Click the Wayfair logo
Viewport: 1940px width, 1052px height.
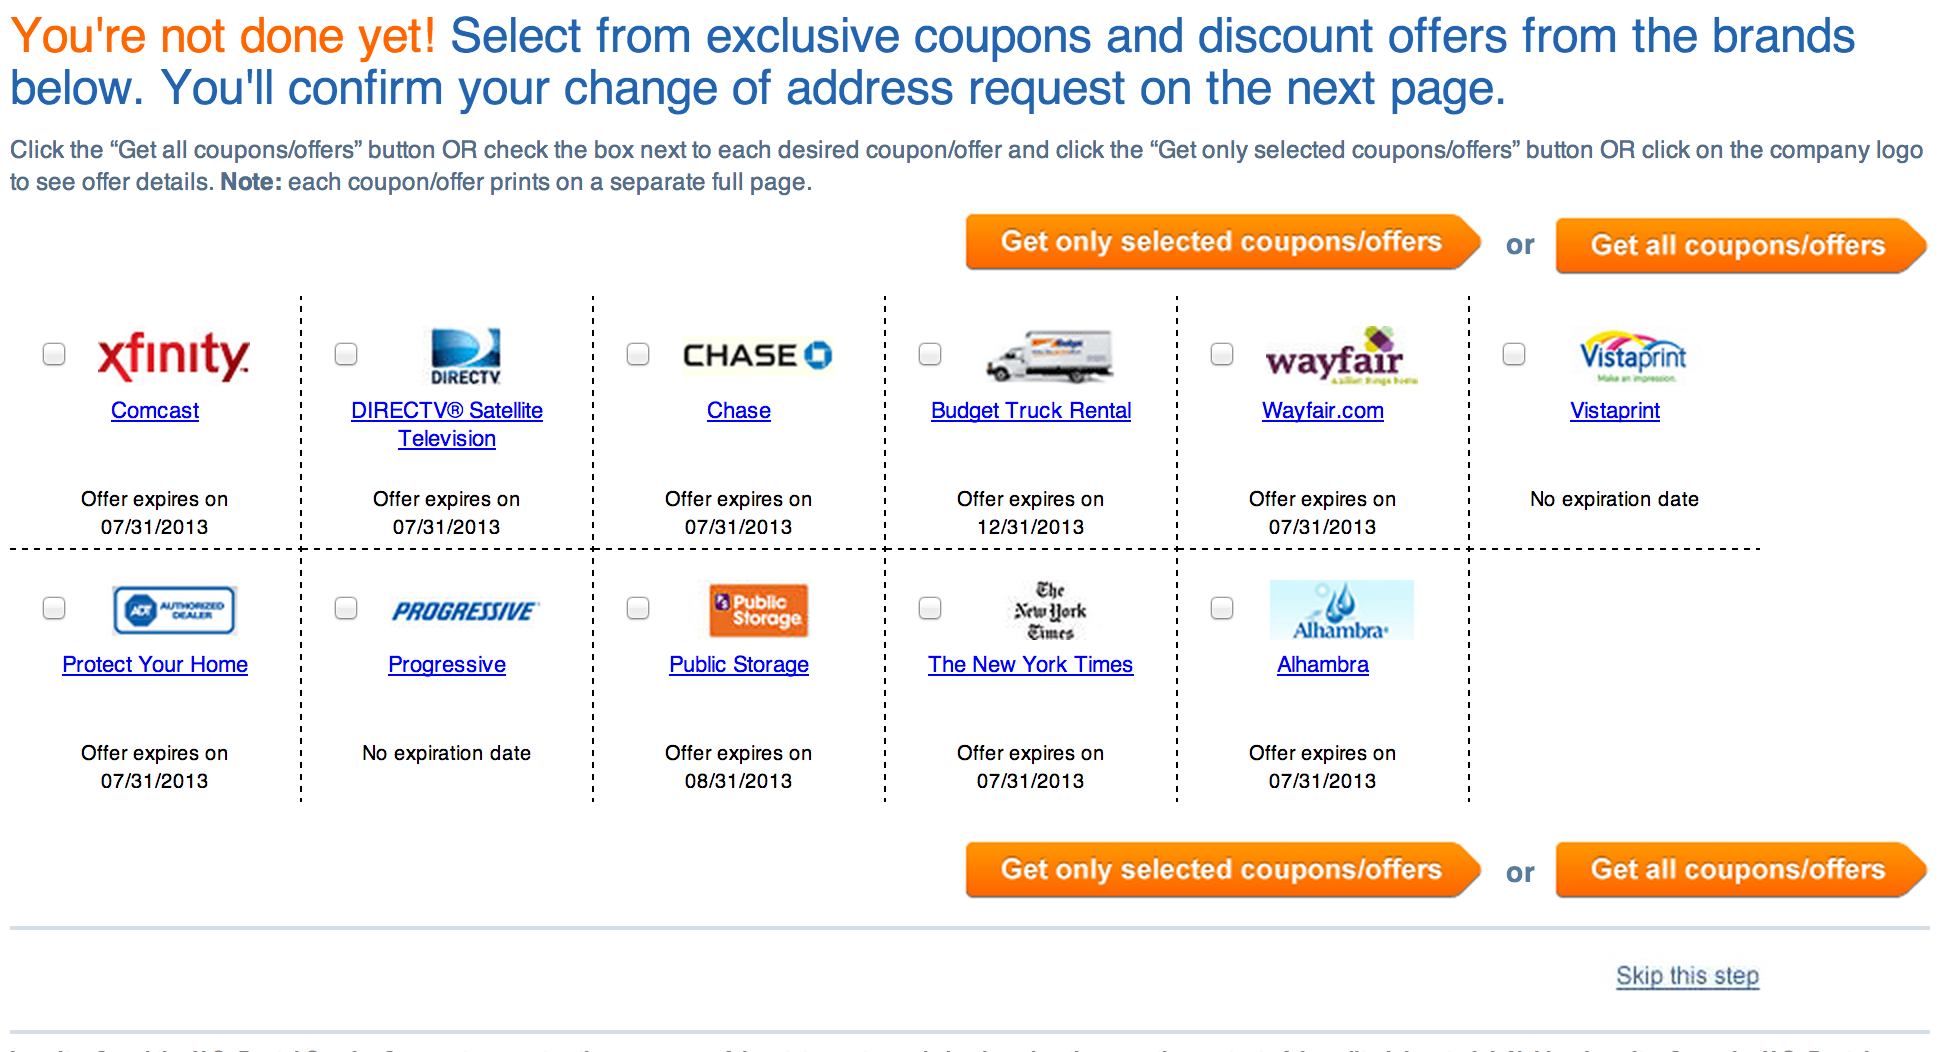point(1340,356)
